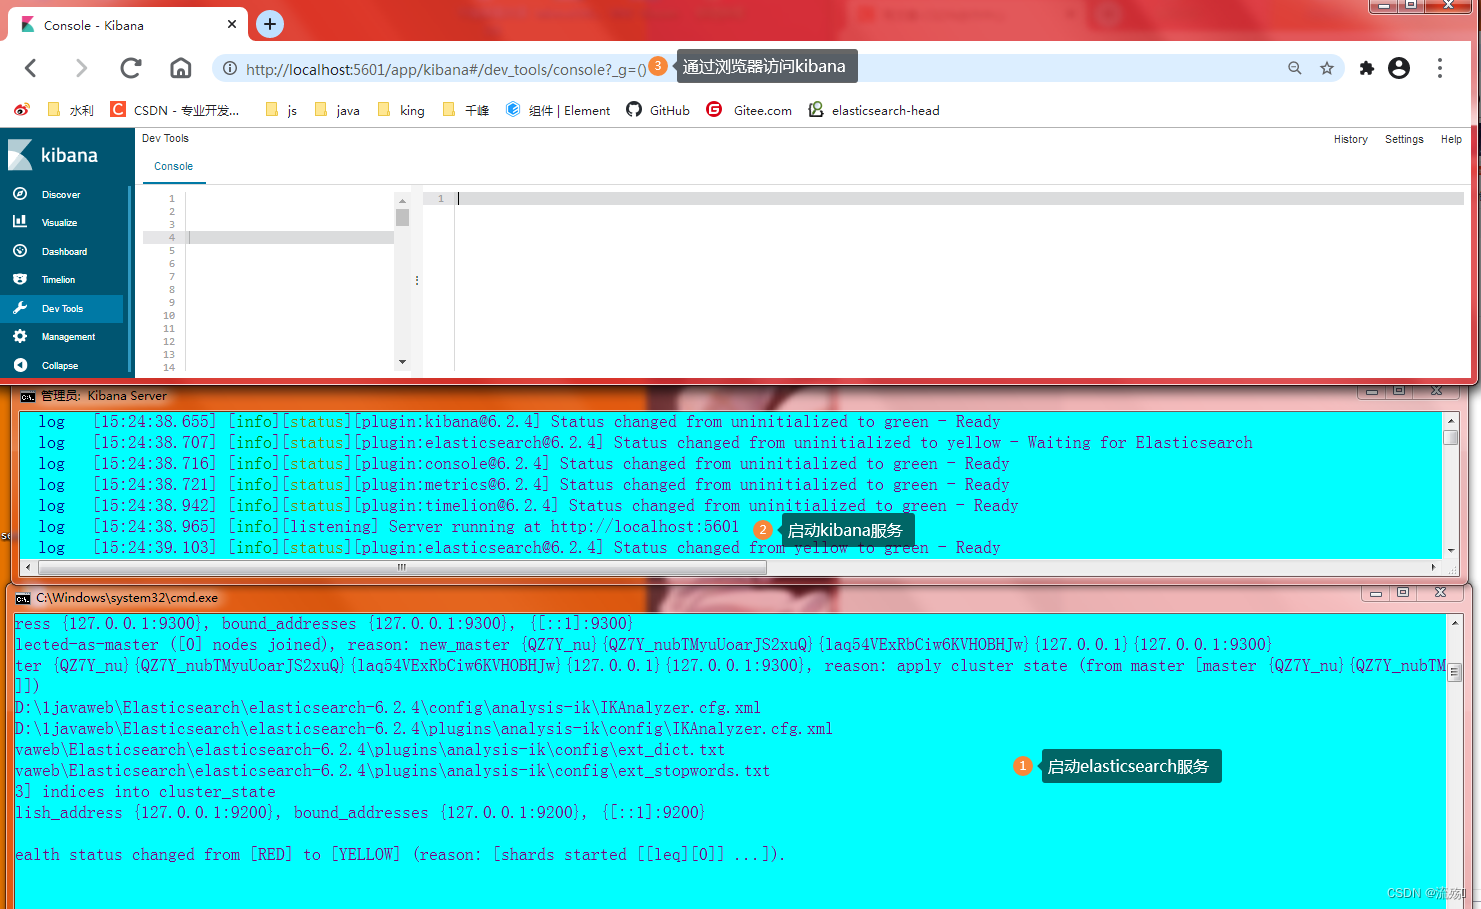1481x909 pixels.
Task: Click the 'Waiting for Elasticsearch' log text
Action: coord(1140,442)
